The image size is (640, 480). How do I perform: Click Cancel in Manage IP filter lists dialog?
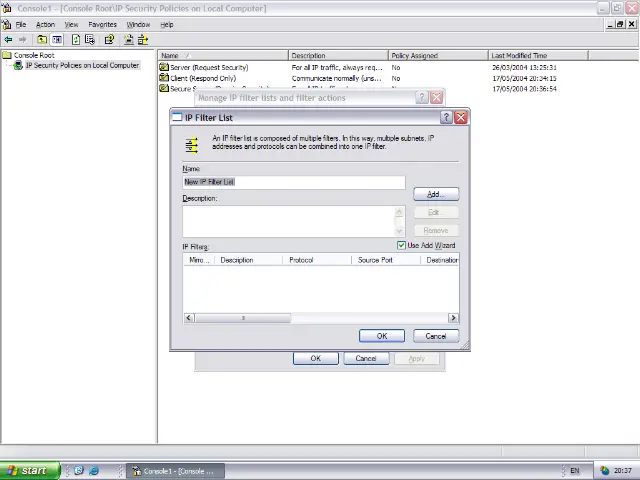tap(366, 358)
